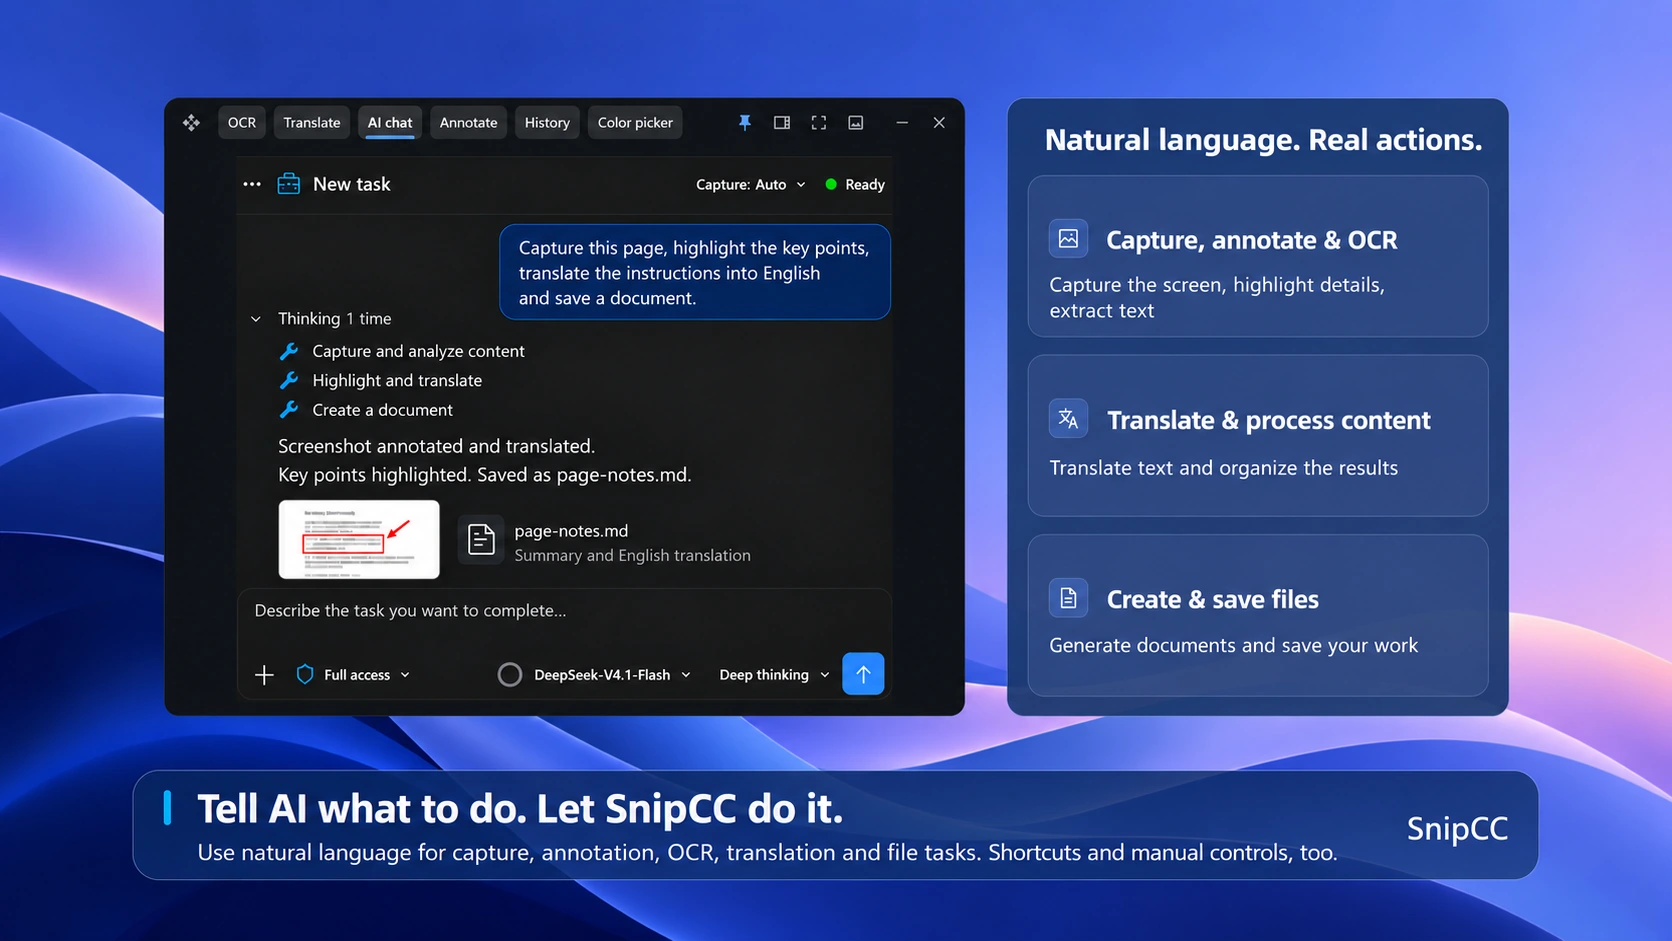
Task: Click the task description input field
Action: click(564, 611)
